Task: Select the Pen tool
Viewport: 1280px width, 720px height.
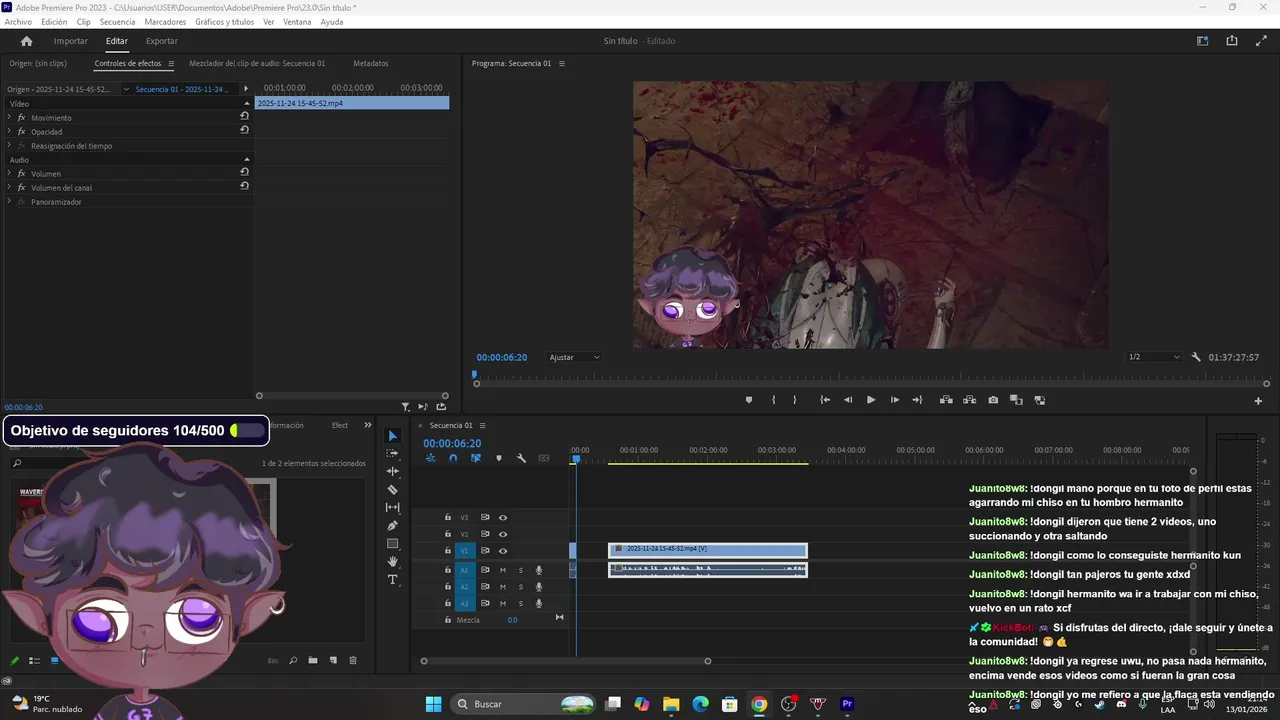Action: [x=392, y=526]
